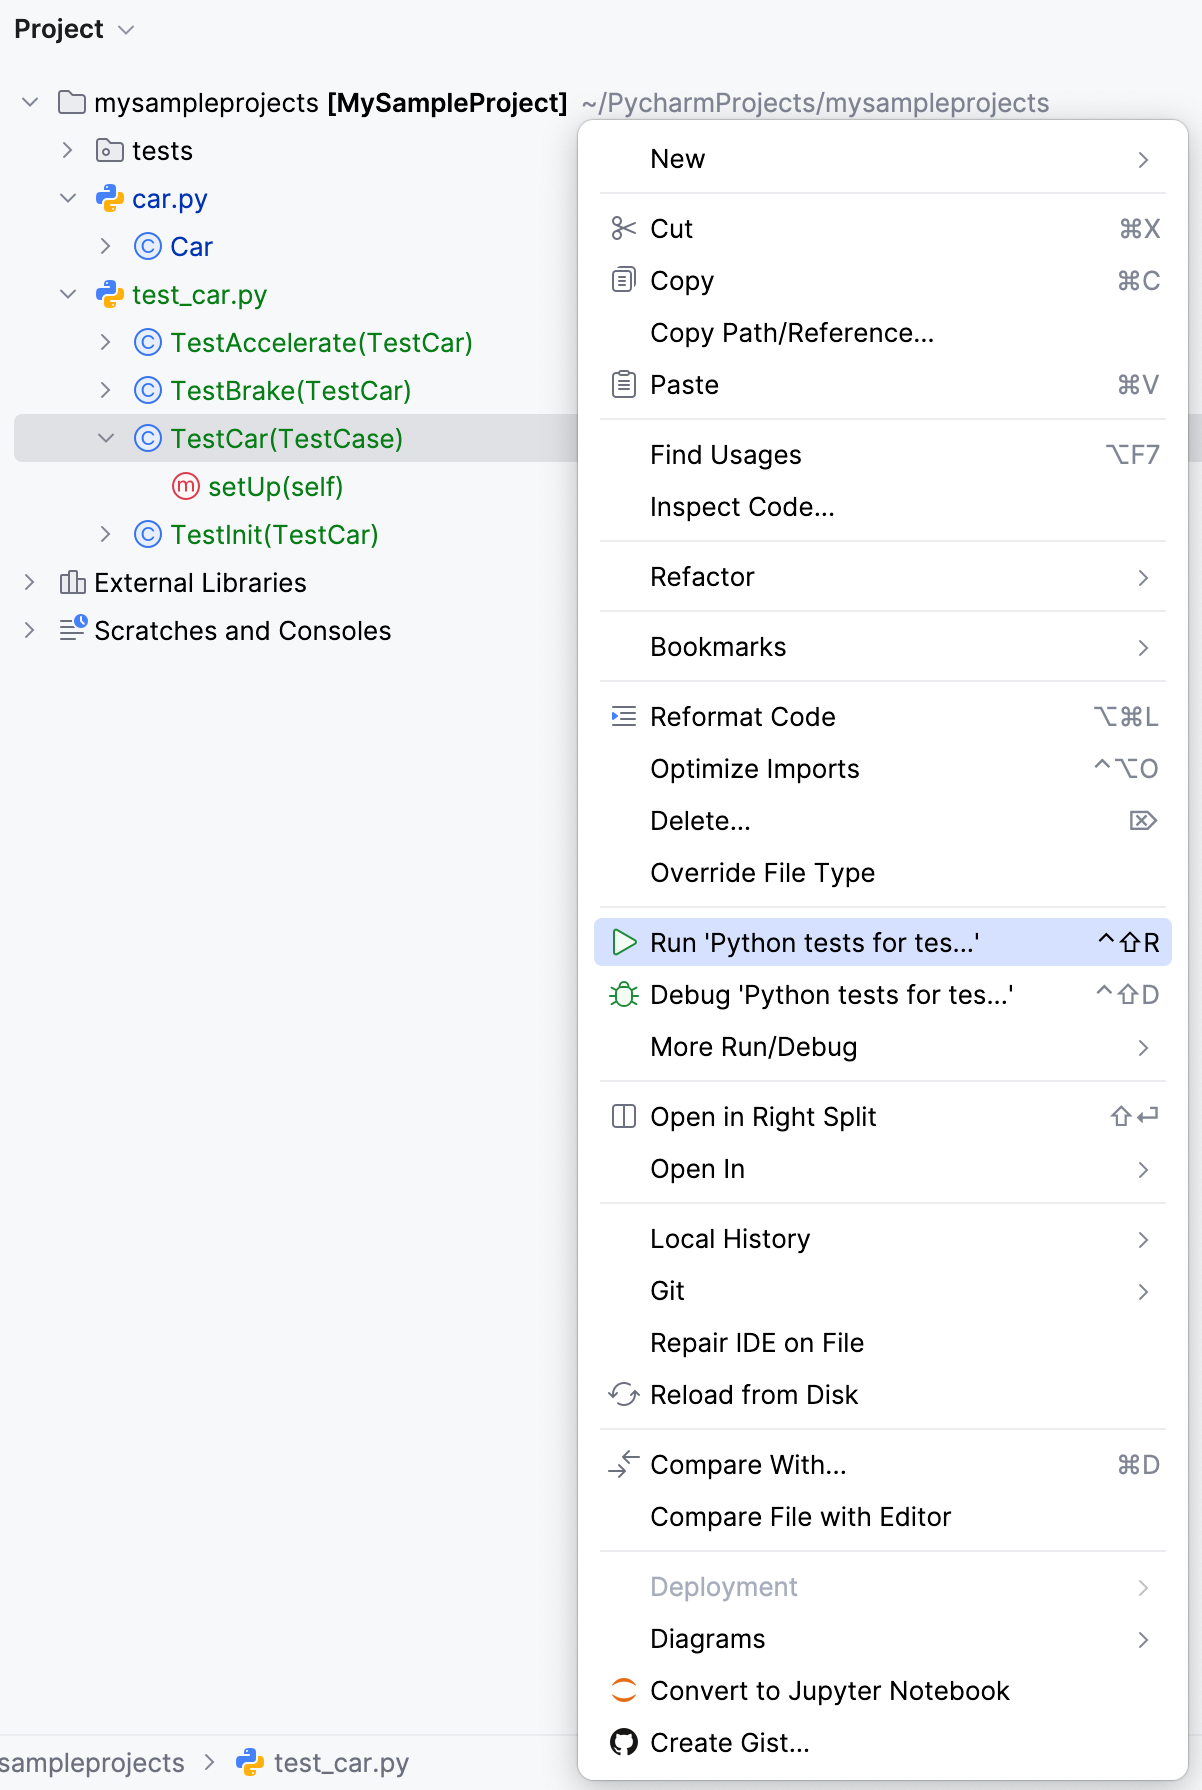Screen dimensions: 1202x1790
Task: Select Compare File with Editor
Action: pos(800,1517)
